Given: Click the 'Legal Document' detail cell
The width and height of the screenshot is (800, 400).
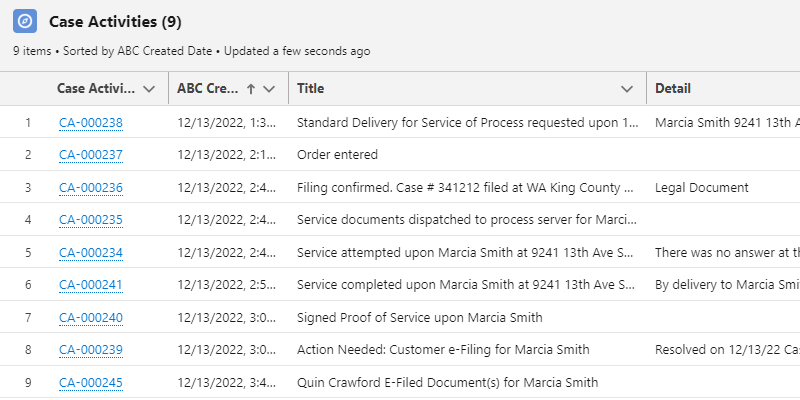Looking at the screenshot, I should click(701, 188).
